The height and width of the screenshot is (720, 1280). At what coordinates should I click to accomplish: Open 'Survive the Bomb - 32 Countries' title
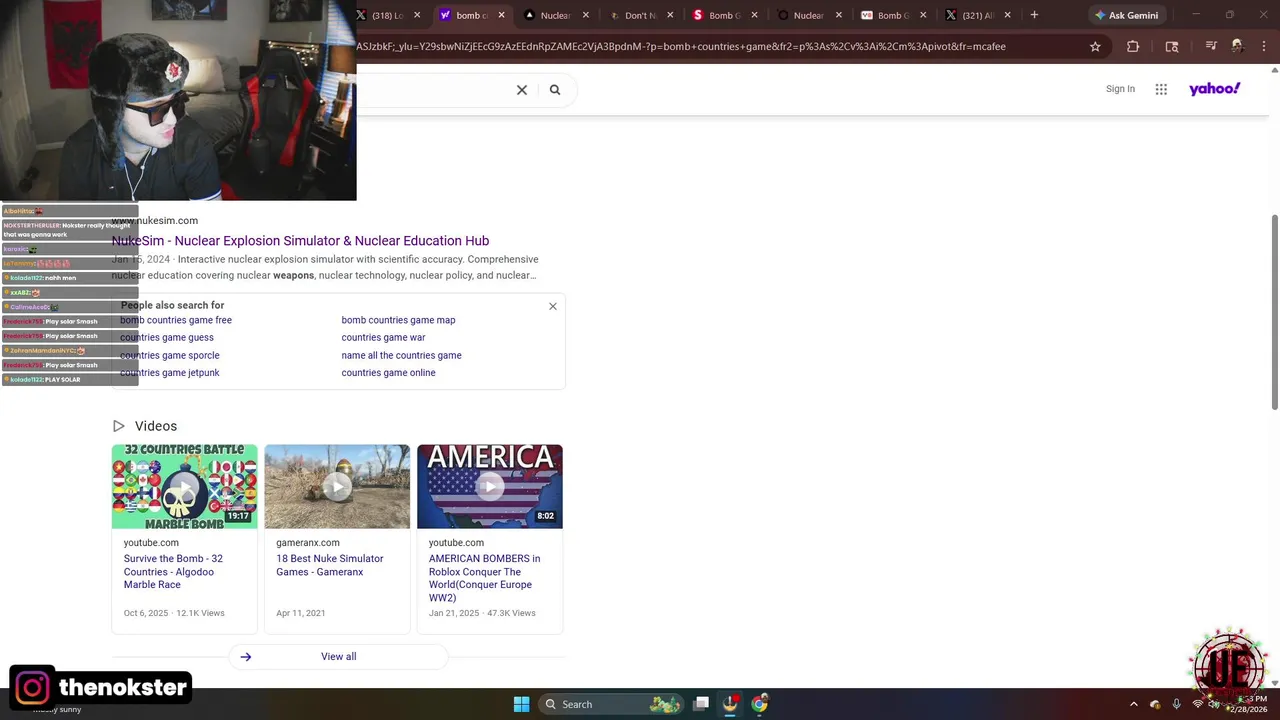(x=173, y=572)
